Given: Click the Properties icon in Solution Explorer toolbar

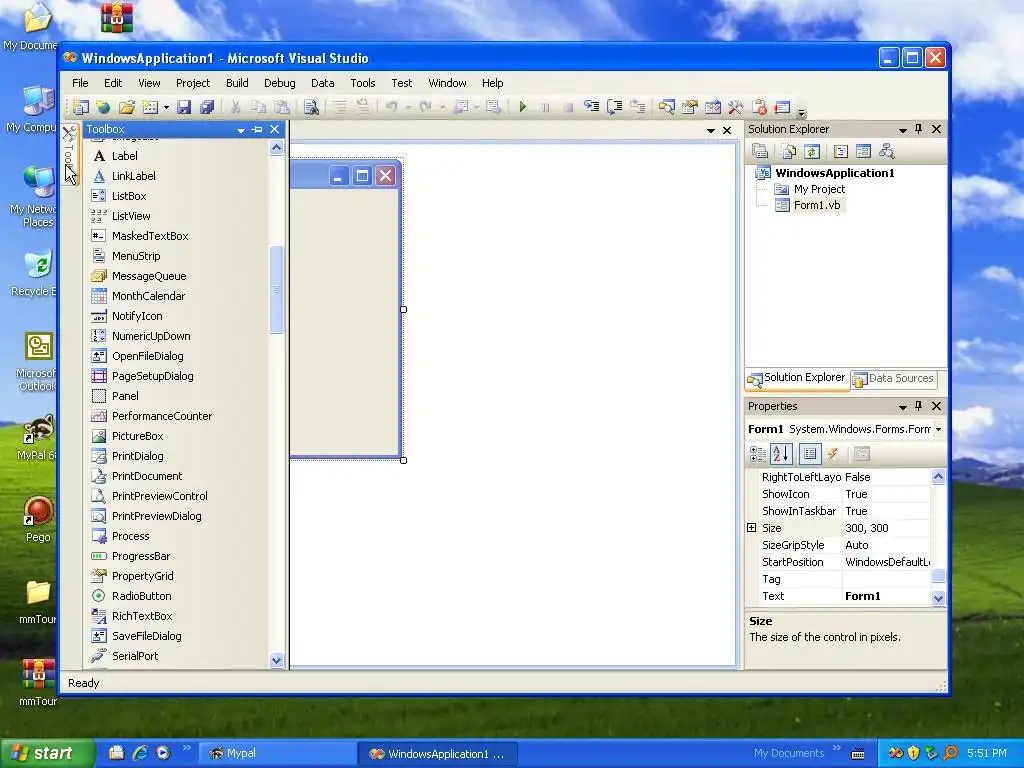Looking at the screenshot, I should [760, 152].
